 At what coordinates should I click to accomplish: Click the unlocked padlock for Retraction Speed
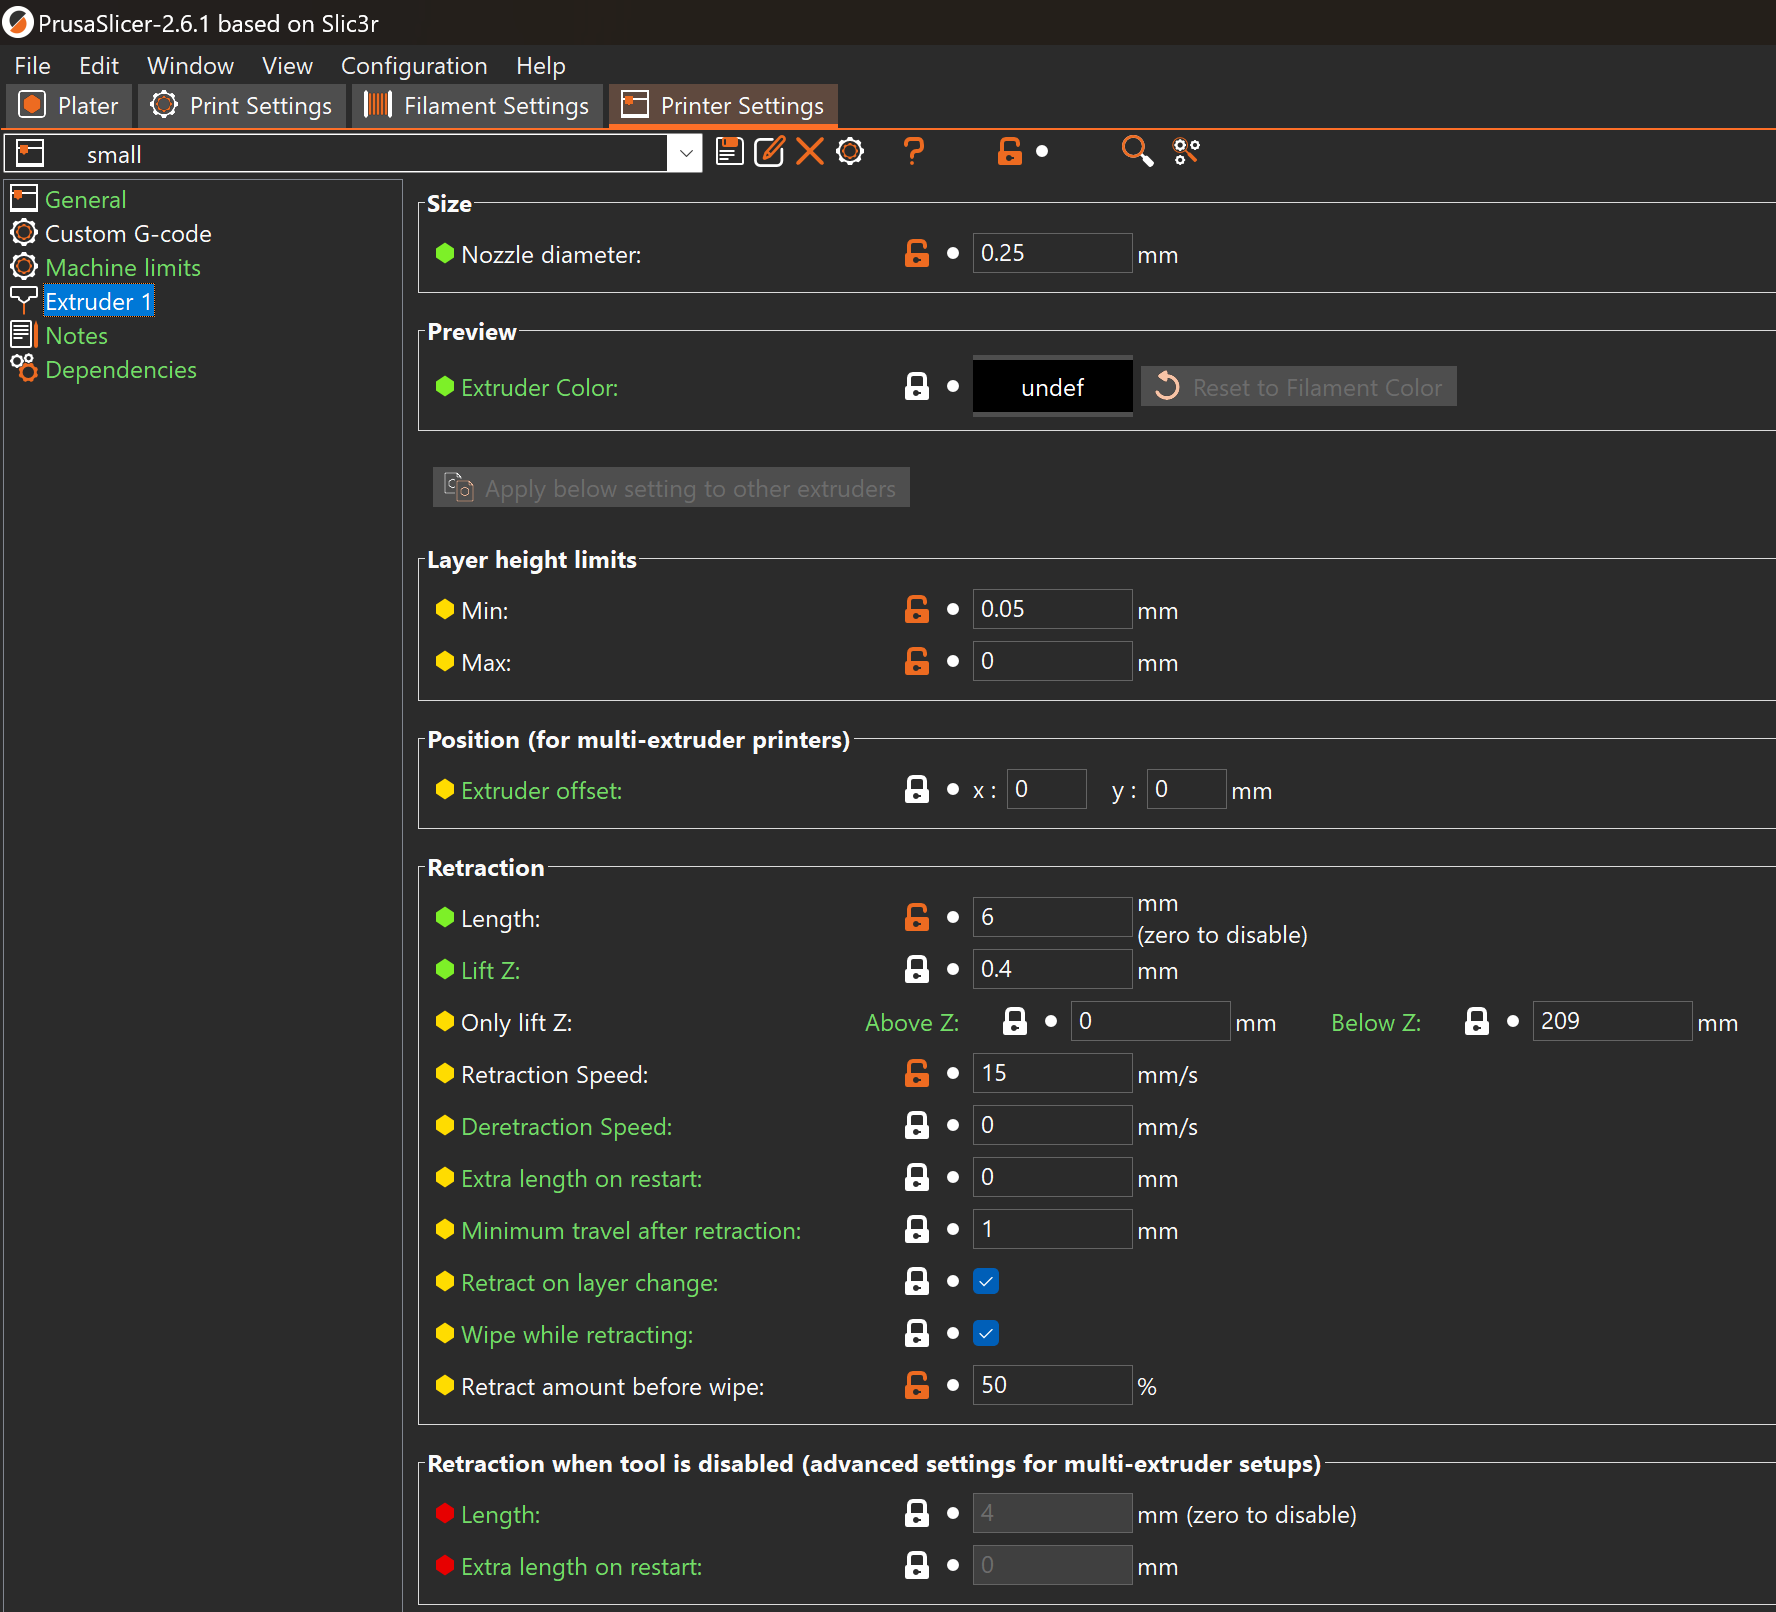[917, 1073]
